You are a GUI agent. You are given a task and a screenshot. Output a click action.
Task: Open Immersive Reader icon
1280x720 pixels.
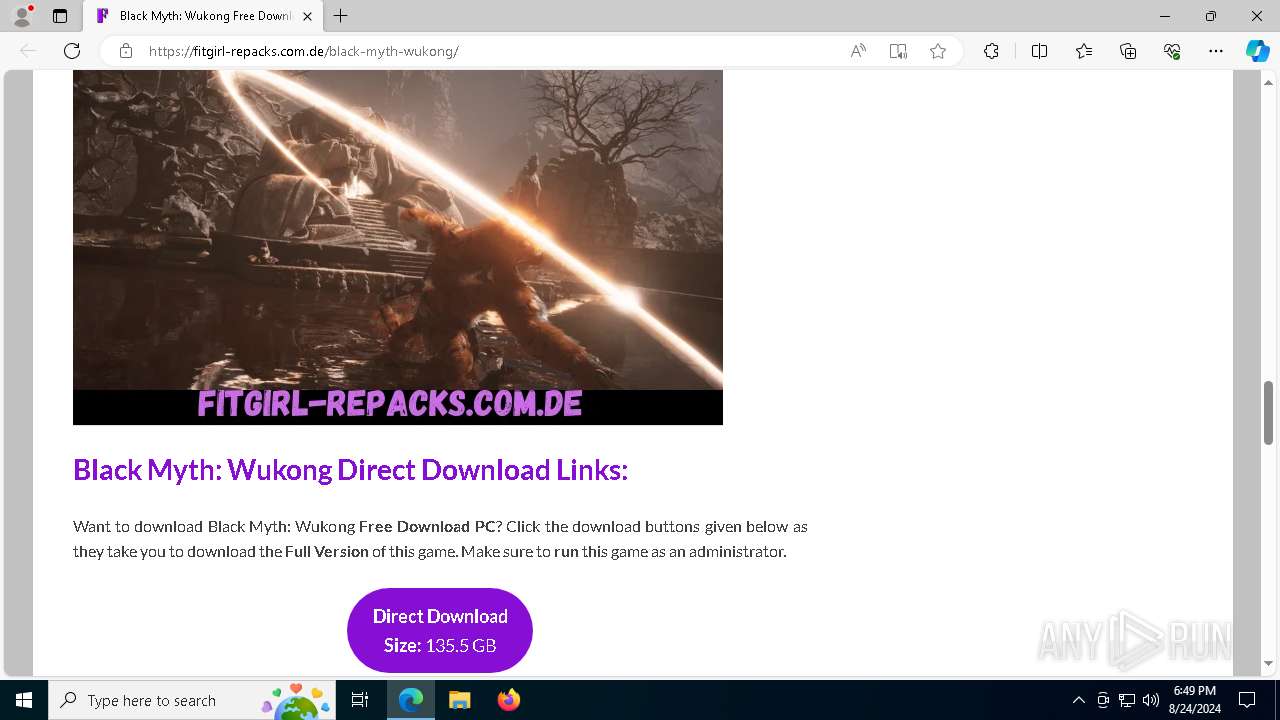coord(898,51)
